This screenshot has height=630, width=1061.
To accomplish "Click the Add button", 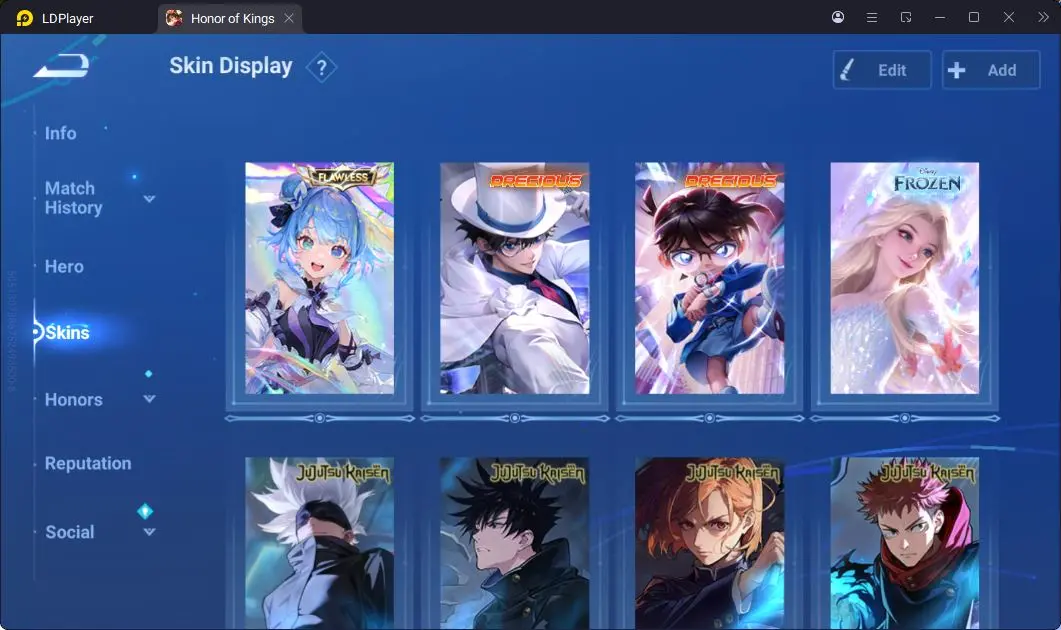I will click(991, 70).
